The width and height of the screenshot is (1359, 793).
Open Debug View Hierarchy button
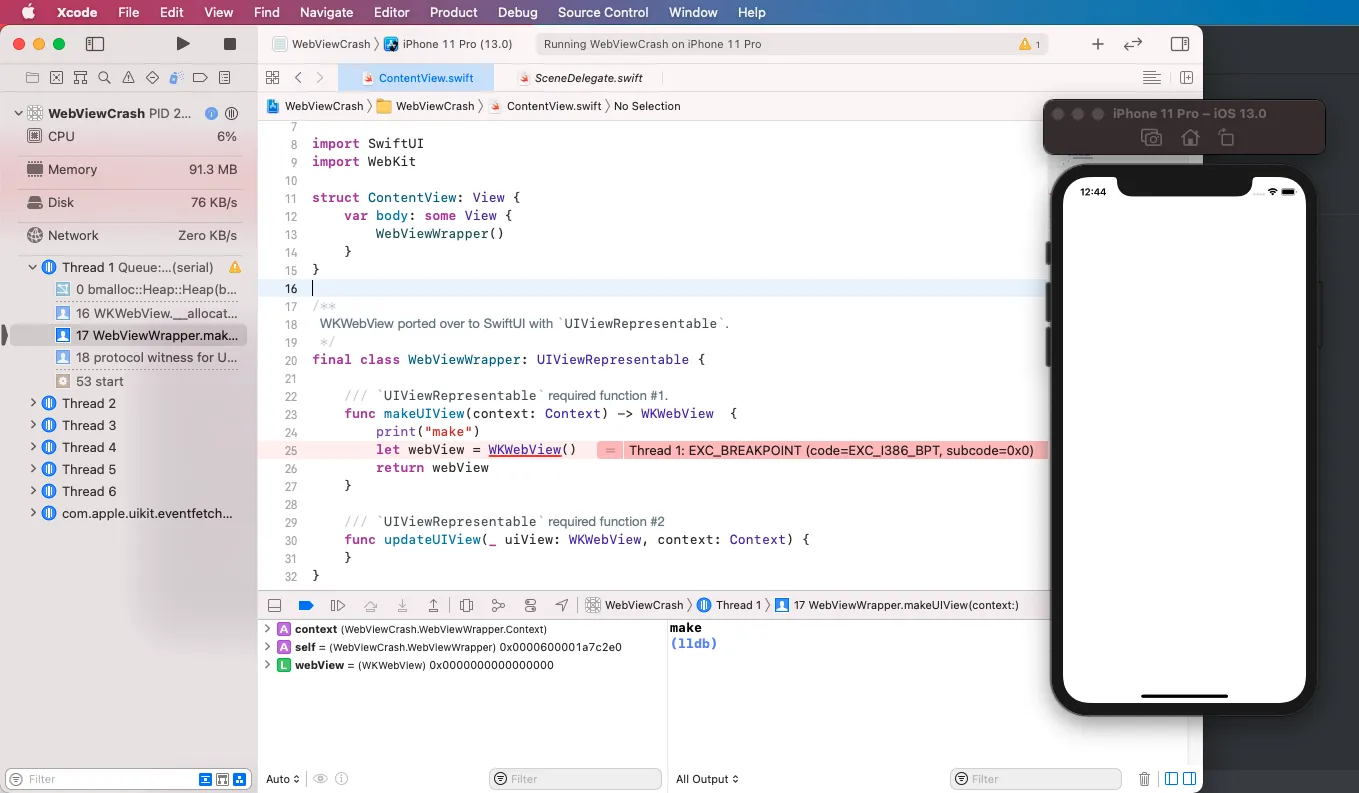point(466,605)
